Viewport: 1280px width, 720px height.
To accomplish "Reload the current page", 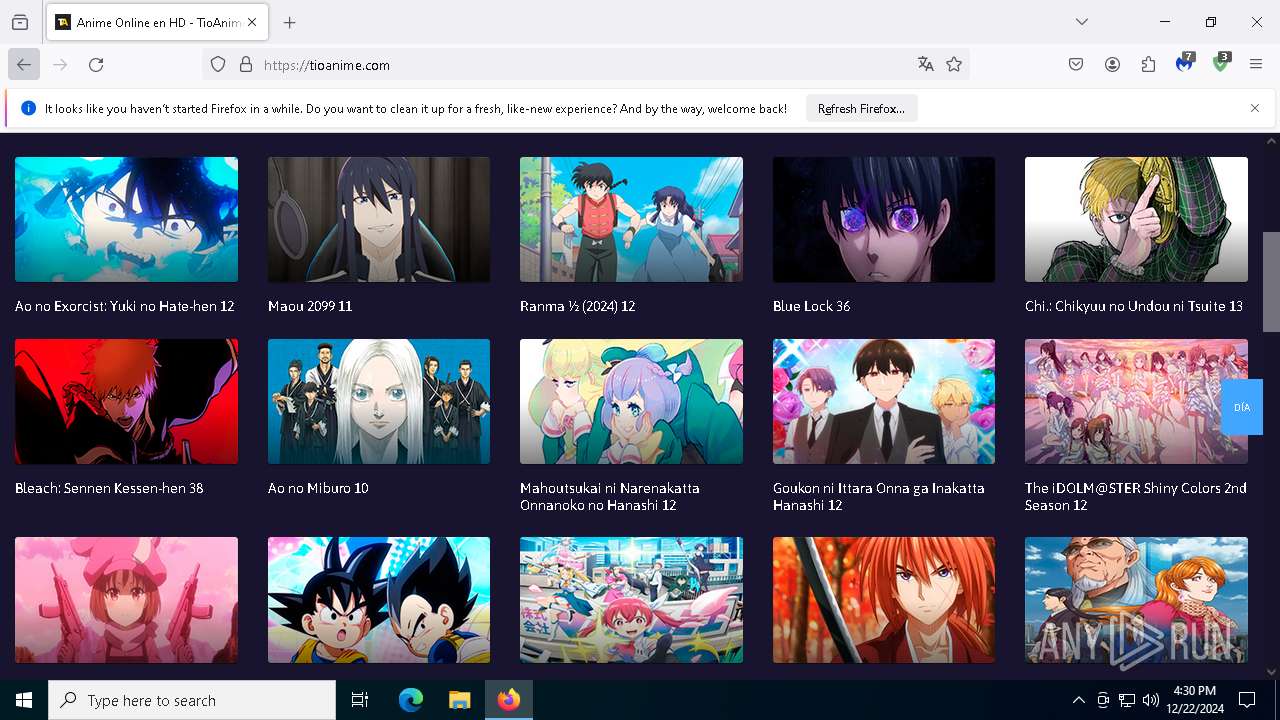I will point(96,64).
